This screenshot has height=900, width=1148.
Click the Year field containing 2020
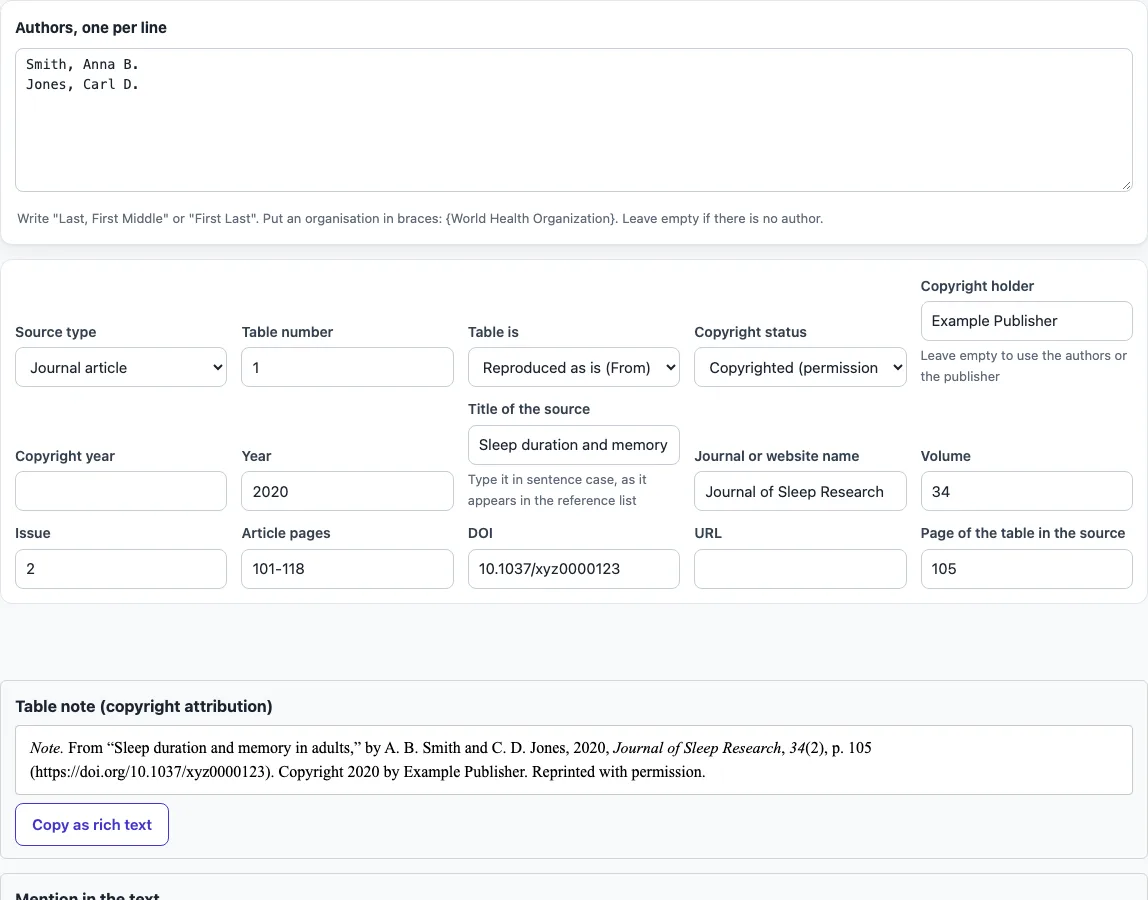click(347, 491)
